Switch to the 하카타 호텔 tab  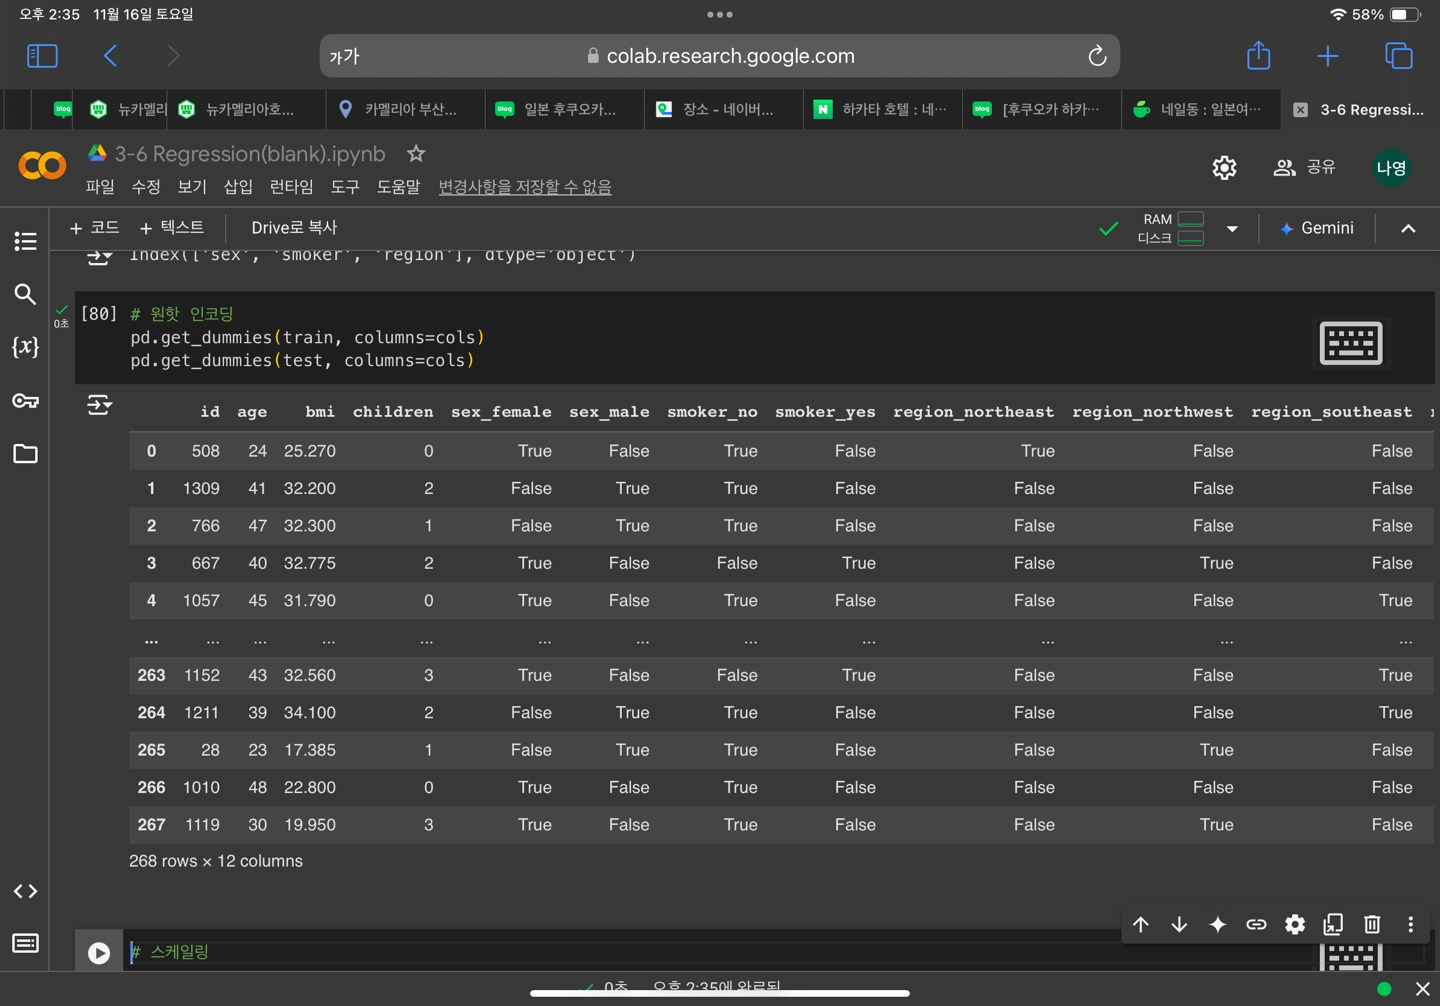883,109
